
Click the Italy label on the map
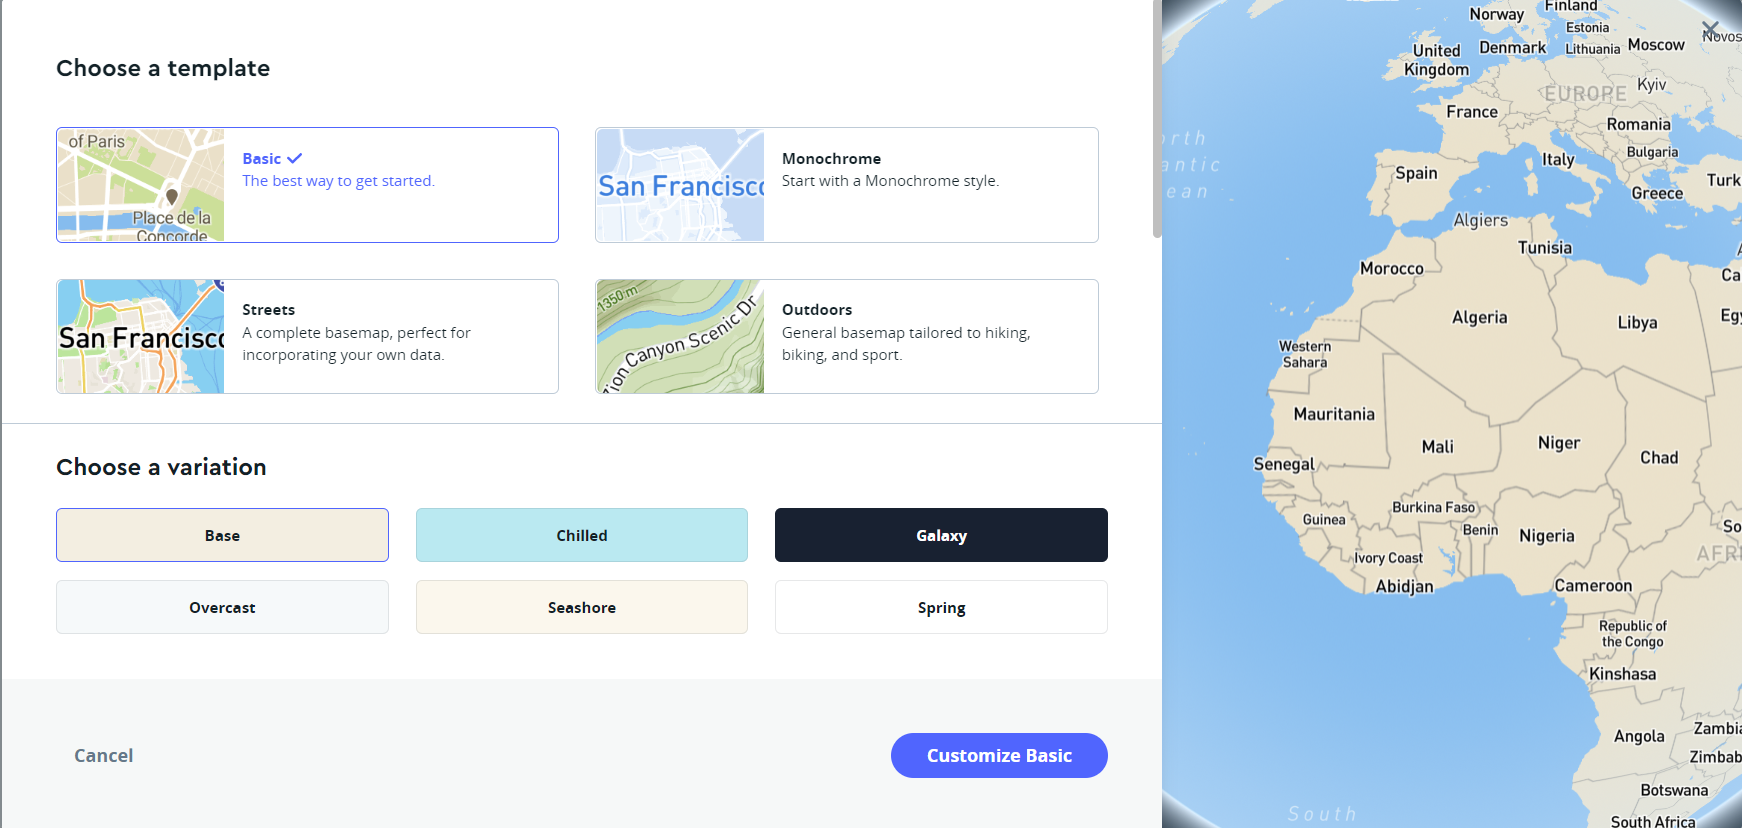(x=1558, y=159)
